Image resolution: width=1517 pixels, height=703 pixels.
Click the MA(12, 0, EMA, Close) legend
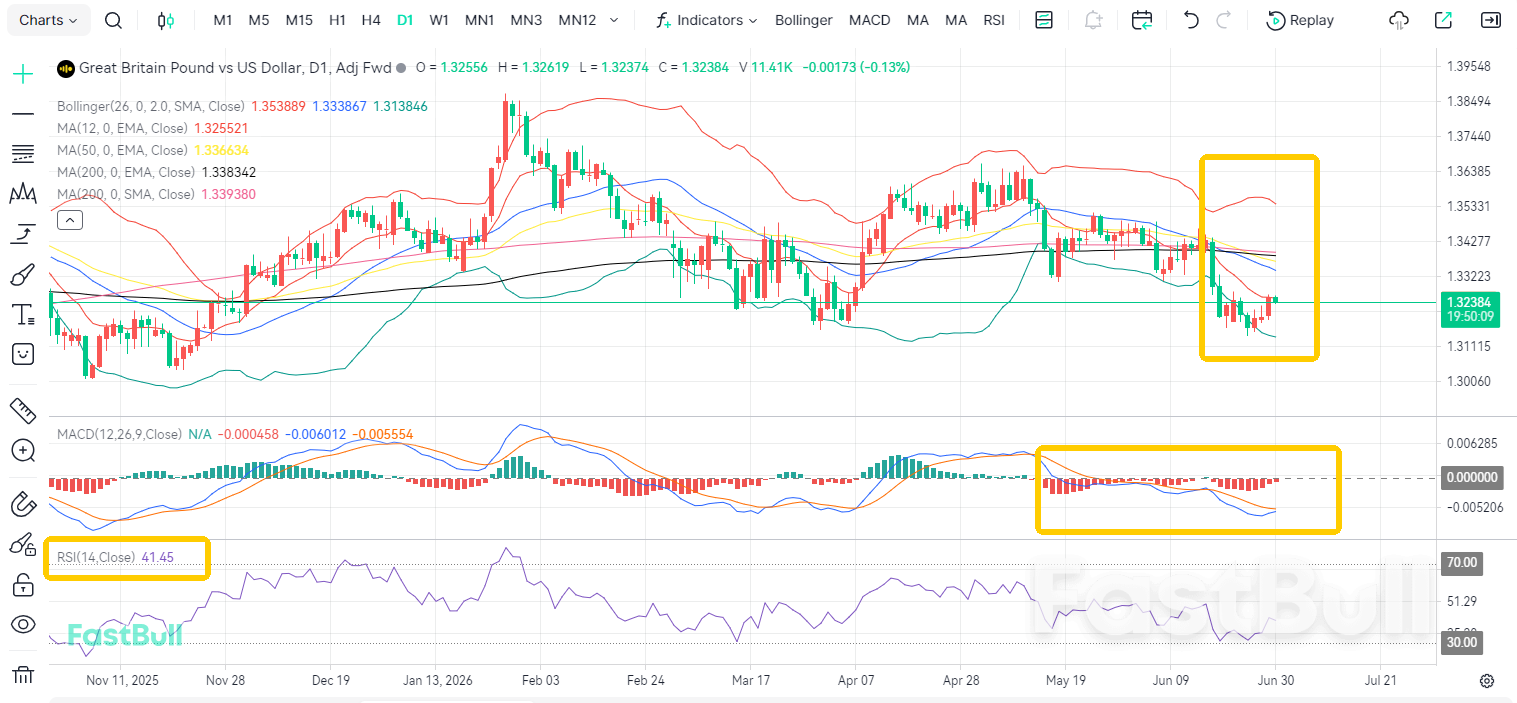[122, 128]
